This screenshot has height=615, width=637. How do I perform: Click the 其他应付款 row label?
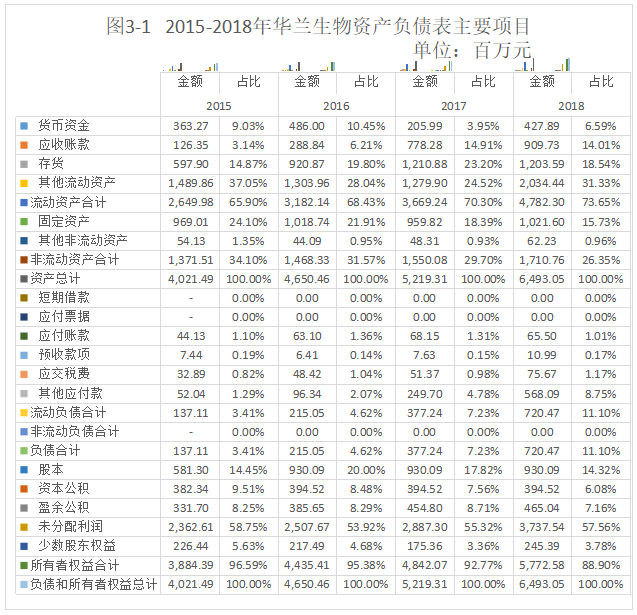70,393
